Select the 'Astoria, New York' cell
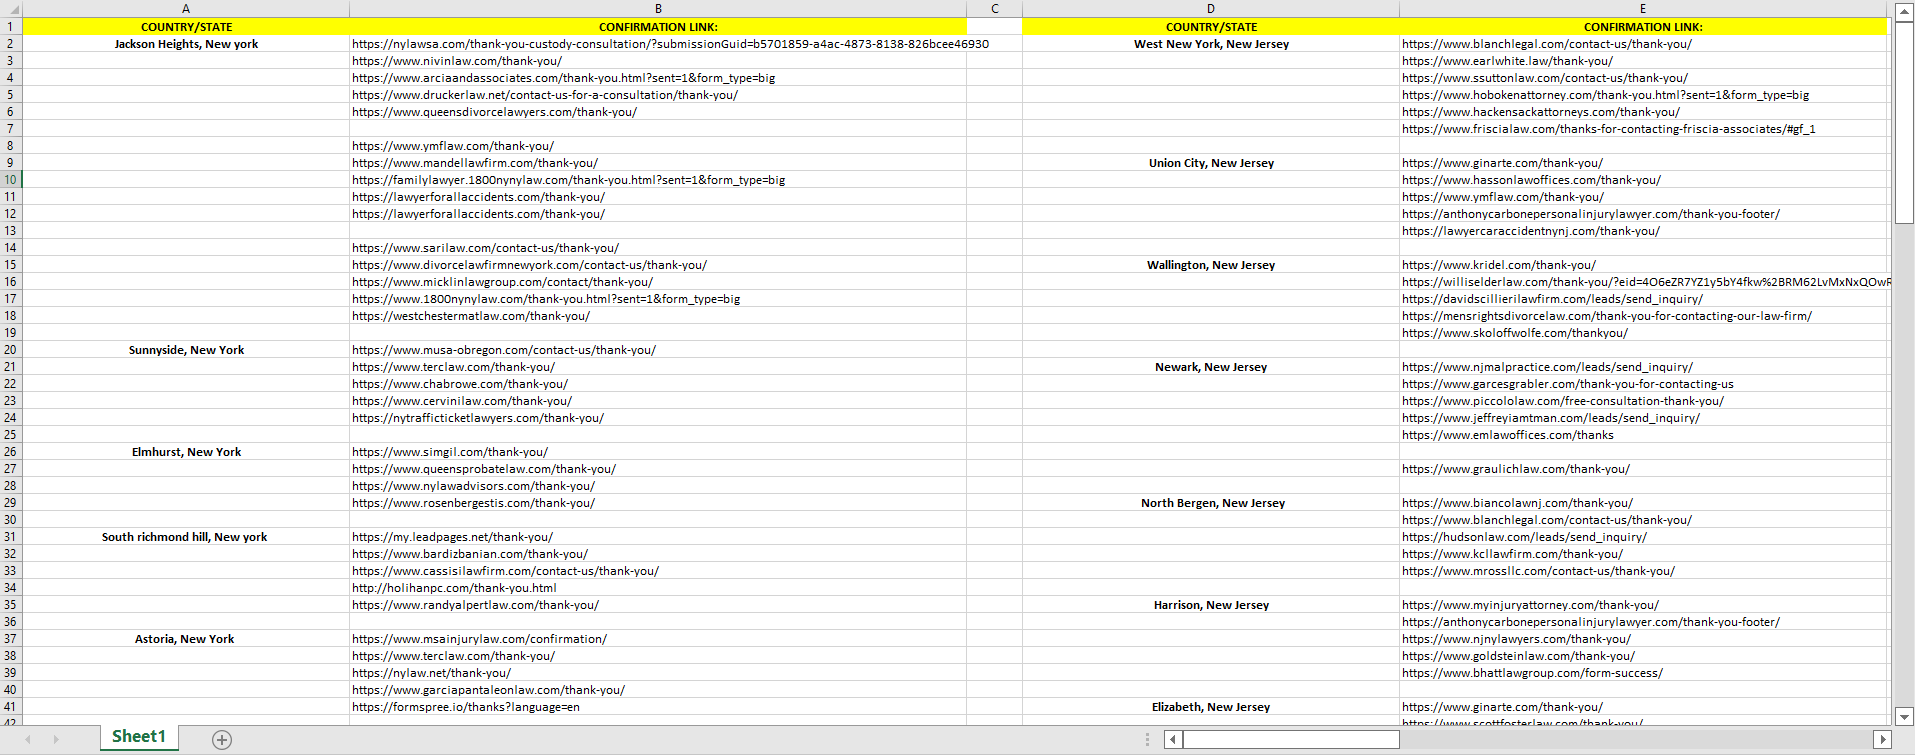Image resolution: width=1915 pixels, height=755 pixels. tap(186, 639)
